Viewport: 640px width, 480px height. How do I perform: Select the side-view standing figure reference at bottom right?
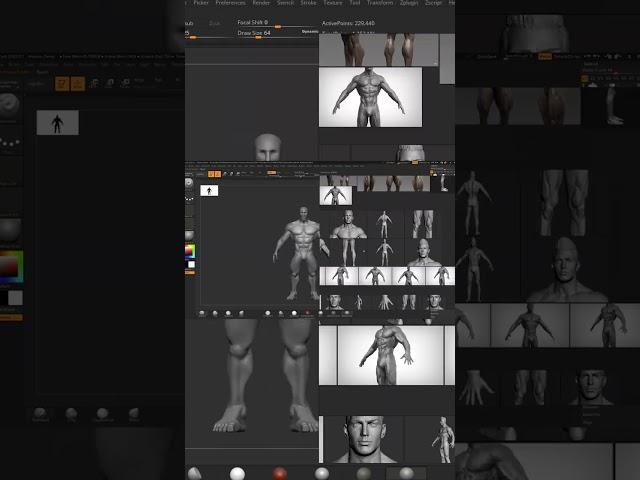pyautogui.click(x=444, y=440)
